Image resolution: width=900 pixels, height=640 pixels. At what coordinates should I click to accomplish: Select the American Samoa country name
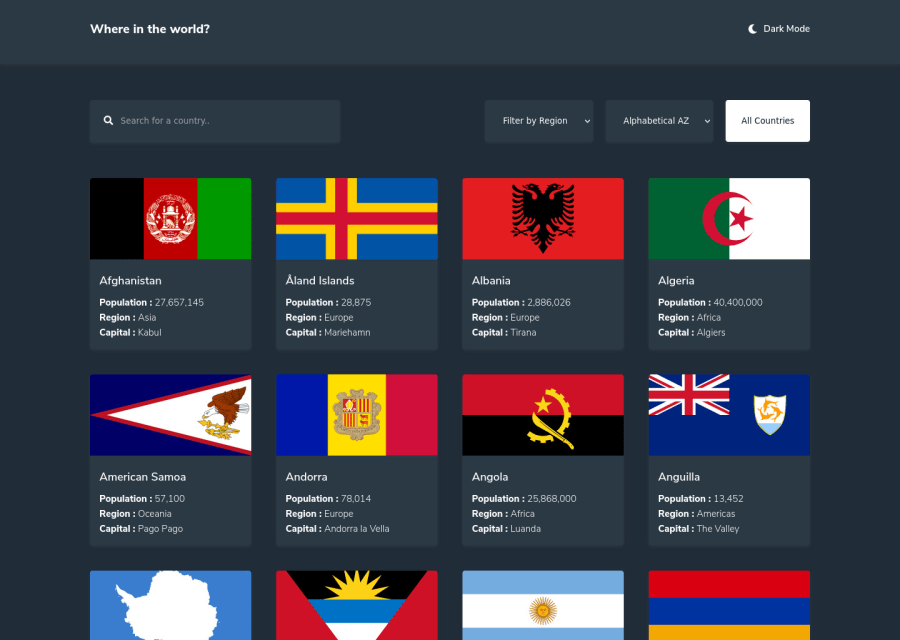[142, 477]
